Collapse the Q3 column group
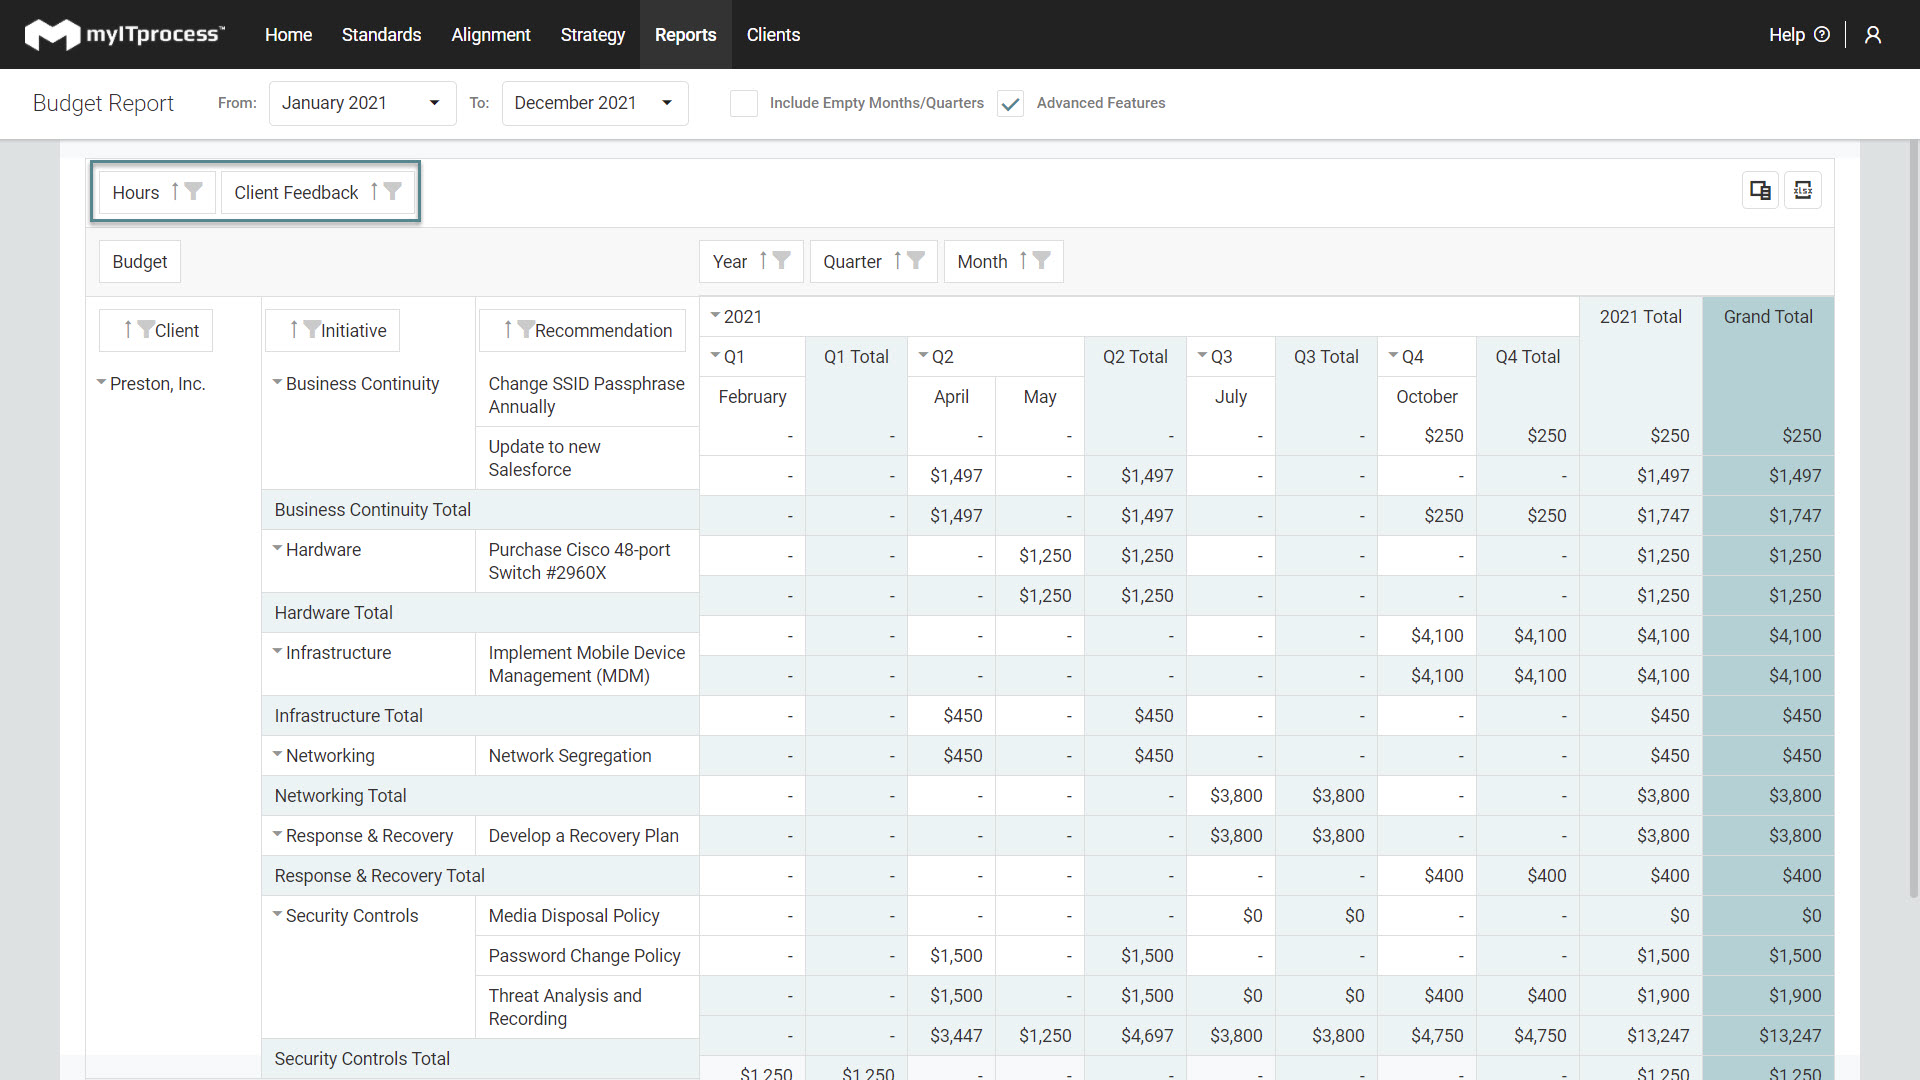 click(1202, 356)
